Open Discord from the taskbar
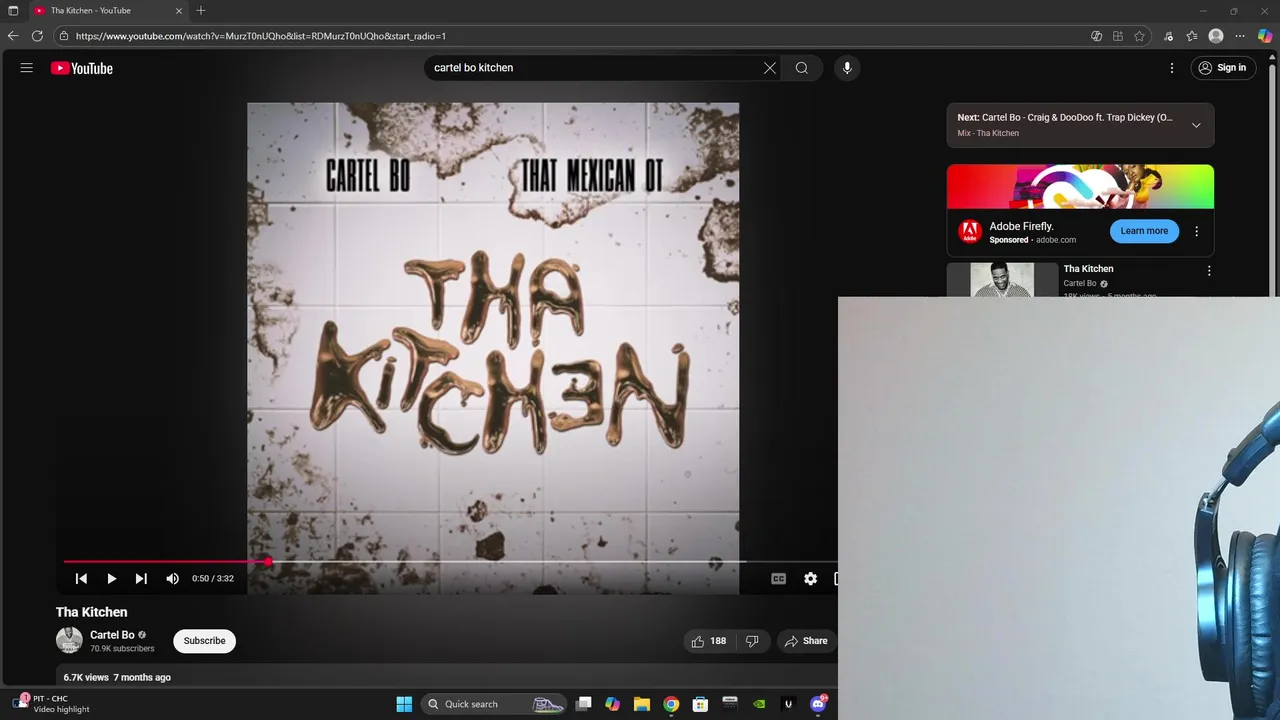The width and height of the screenshot is (1280, 720). (818, 704)
